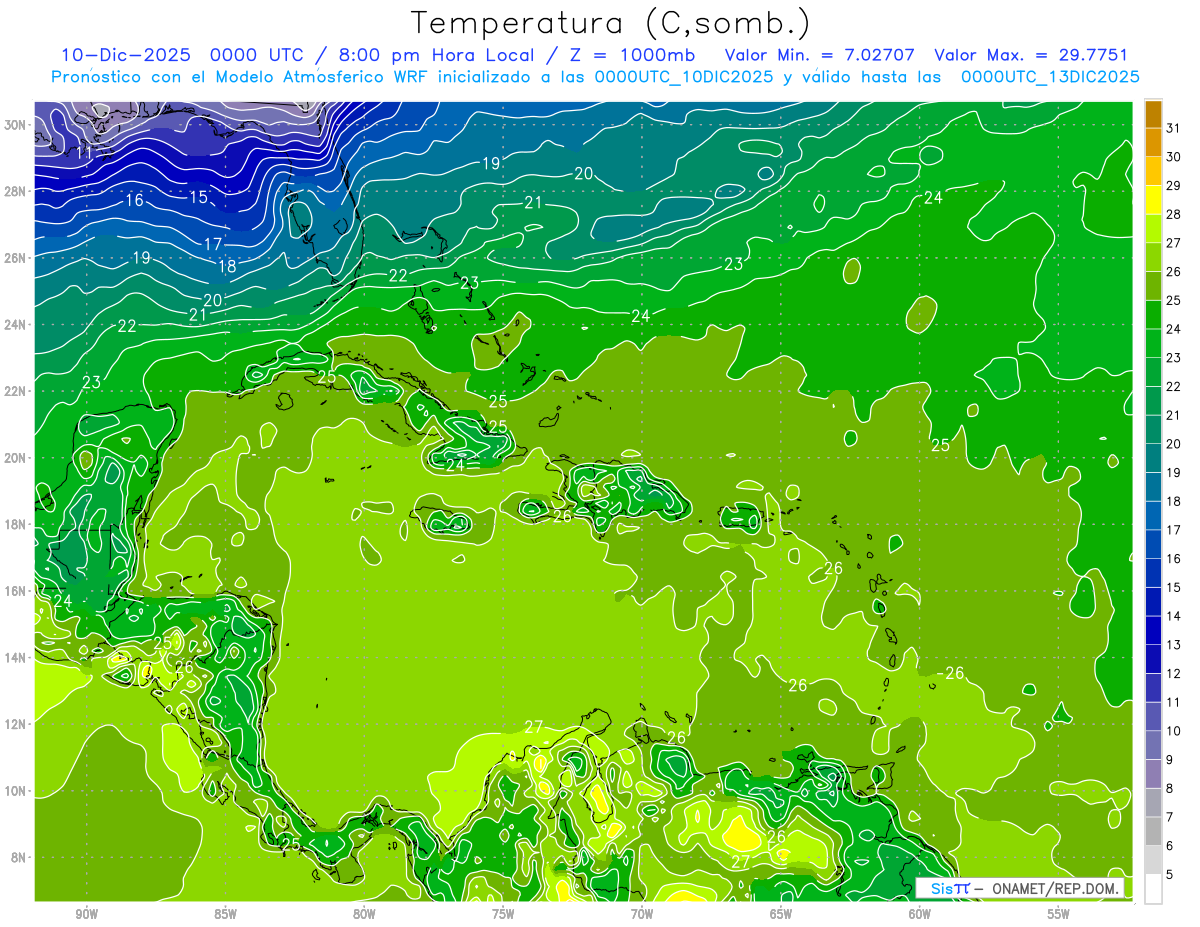
Task: Click legend scale value 9
Action: (x=1170, y=760)
